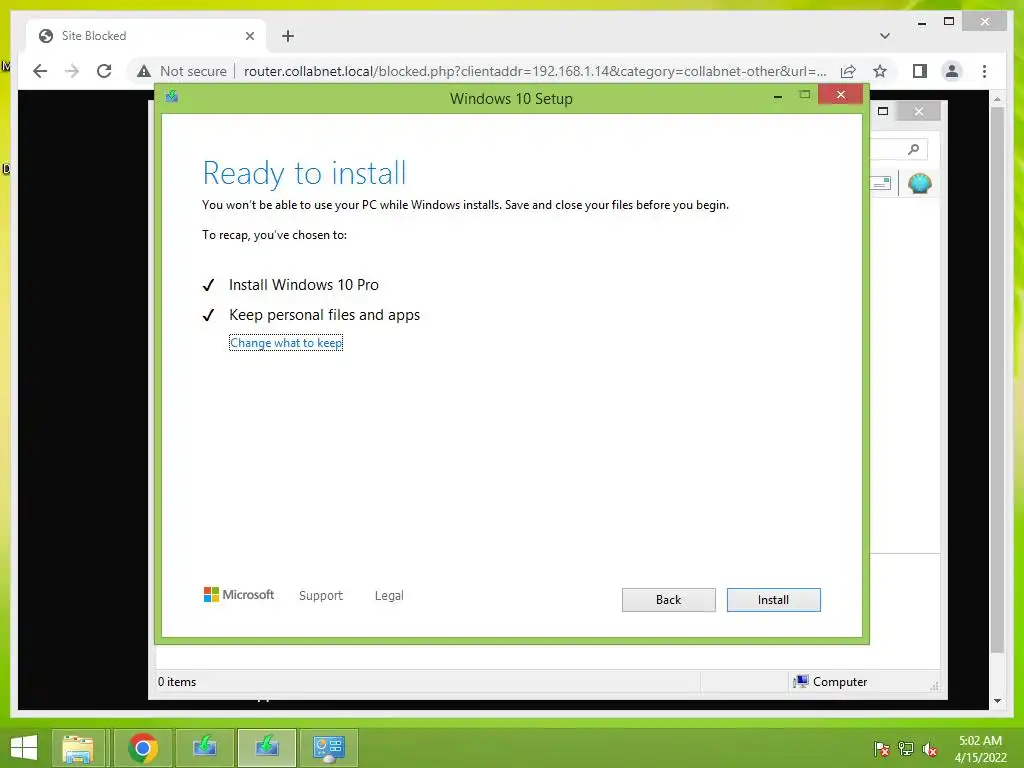Minimize the Windows 10 Setup window

778,97
